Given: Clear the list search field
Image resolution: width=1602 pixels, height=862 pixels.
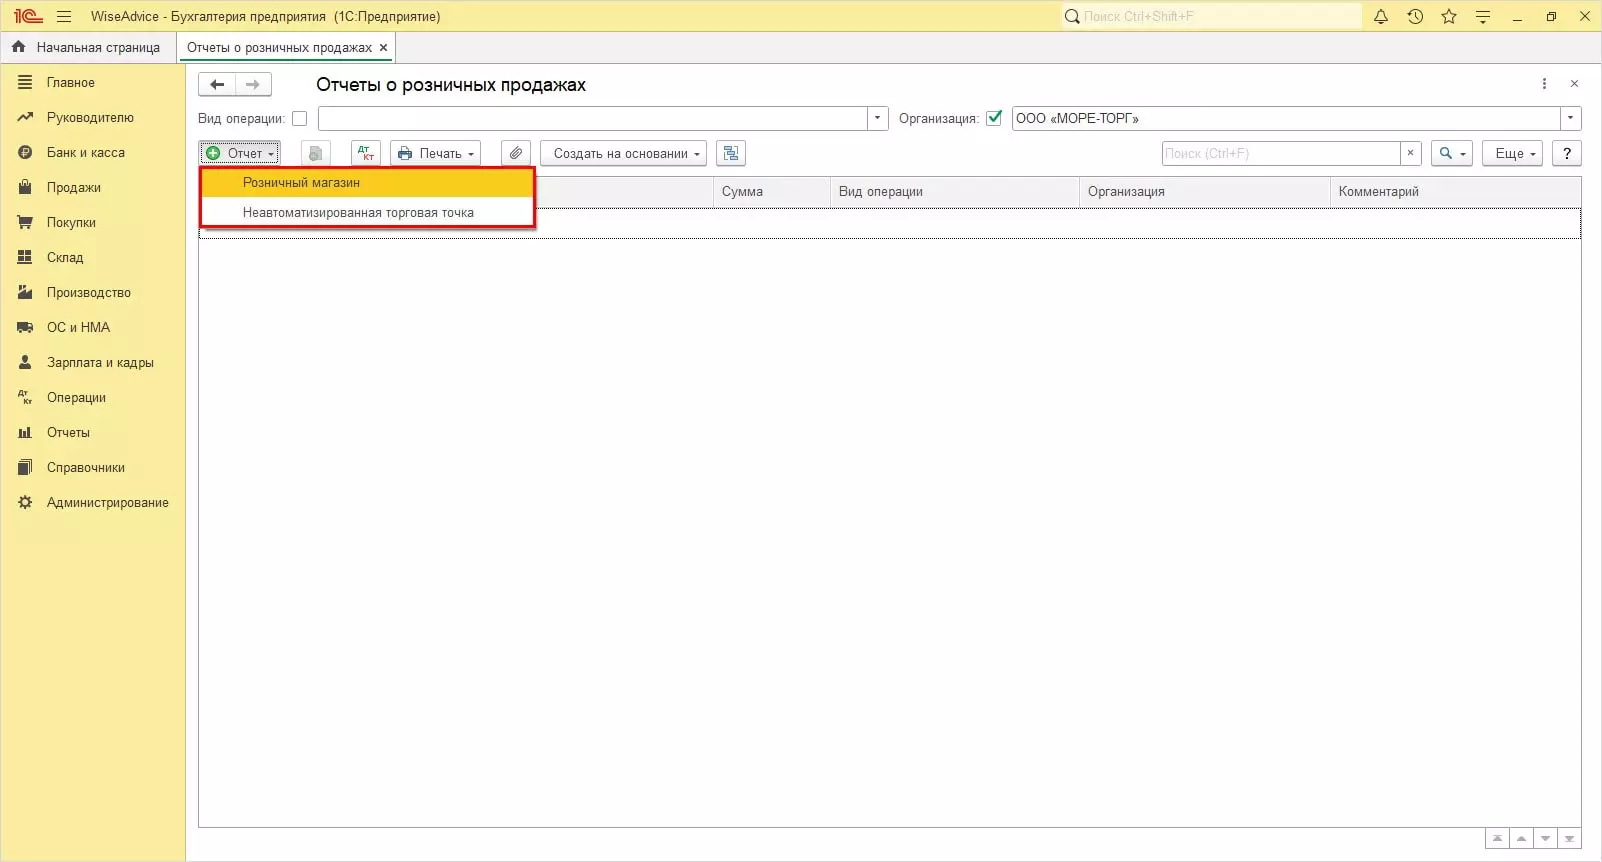Looking at the screenshot, I should (x=1410, y=153).
